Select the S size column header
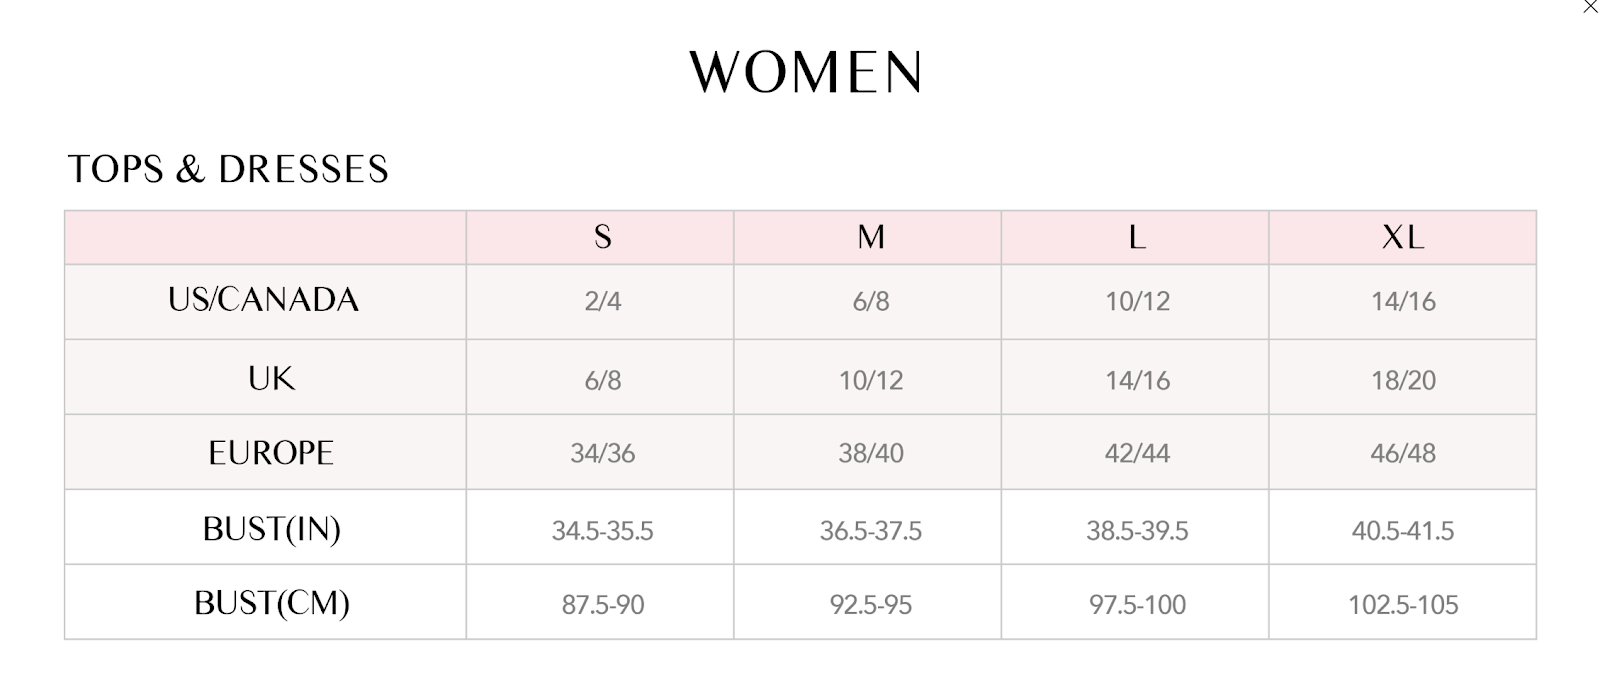The width and height of the screenshot is (1600, 695). tap(602, 237)
